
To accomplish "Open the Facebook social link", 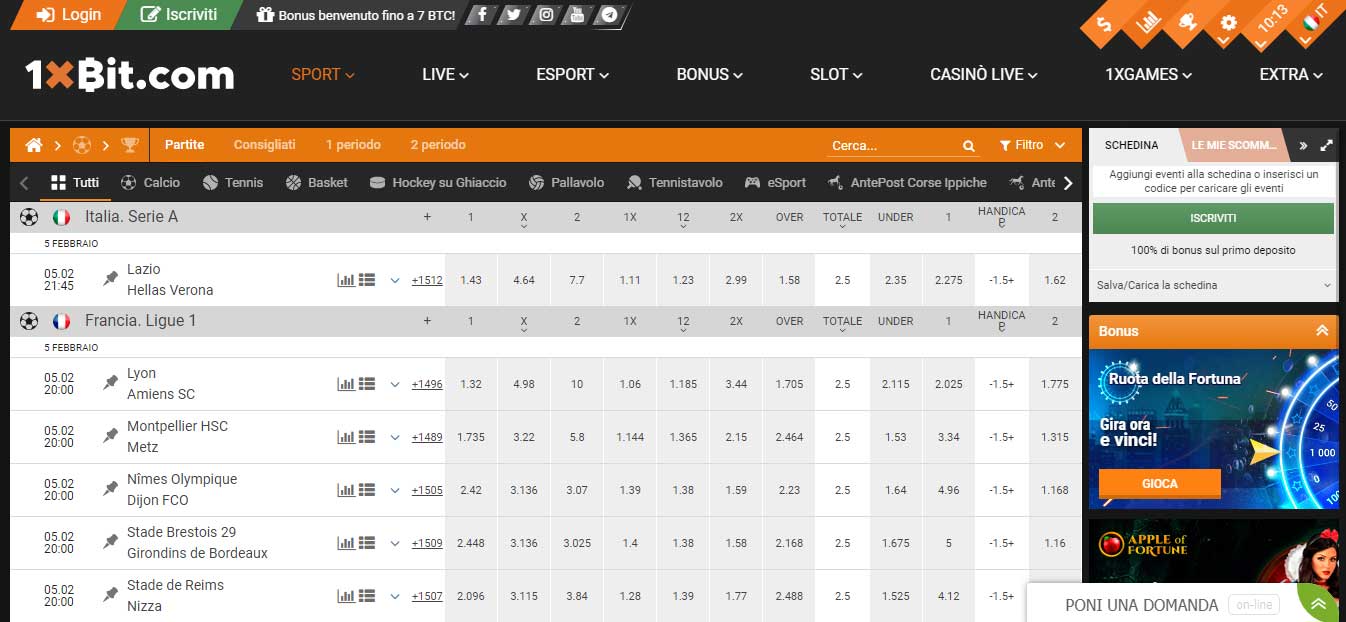I will [x=483, y=15].
